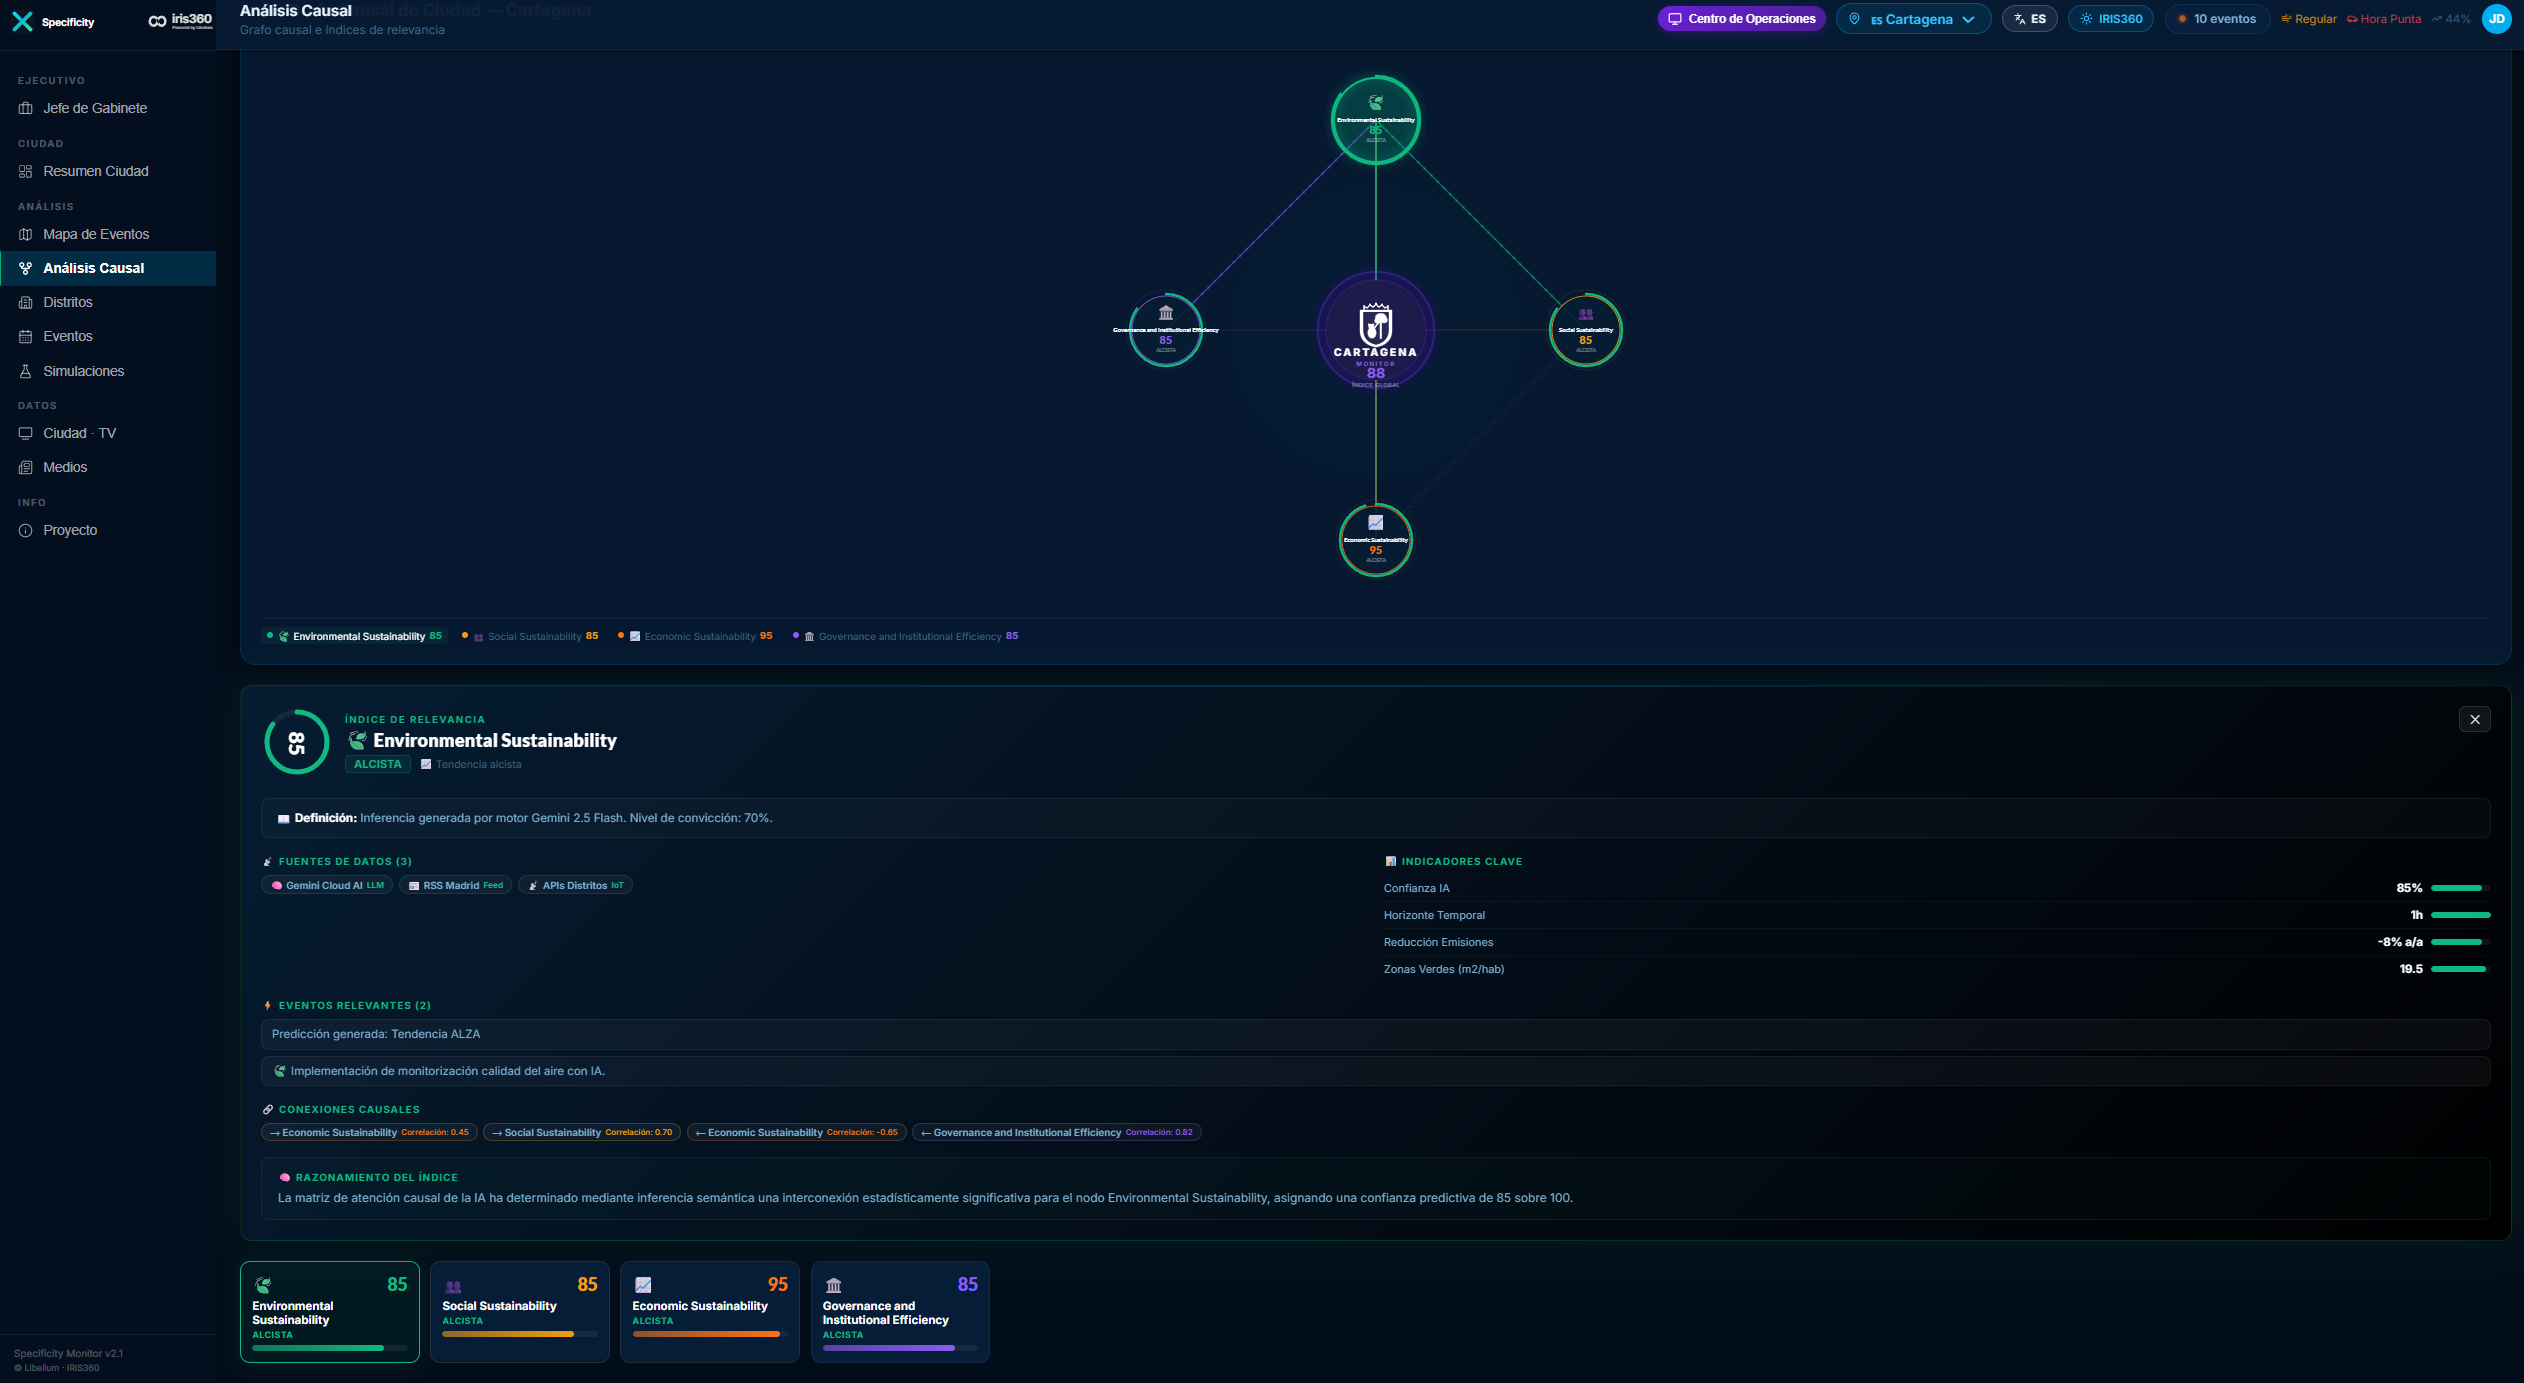Screen dimensions: 2524x1383
Task: Click the 10 eventos badge
Action: [x=2216, y=19]
